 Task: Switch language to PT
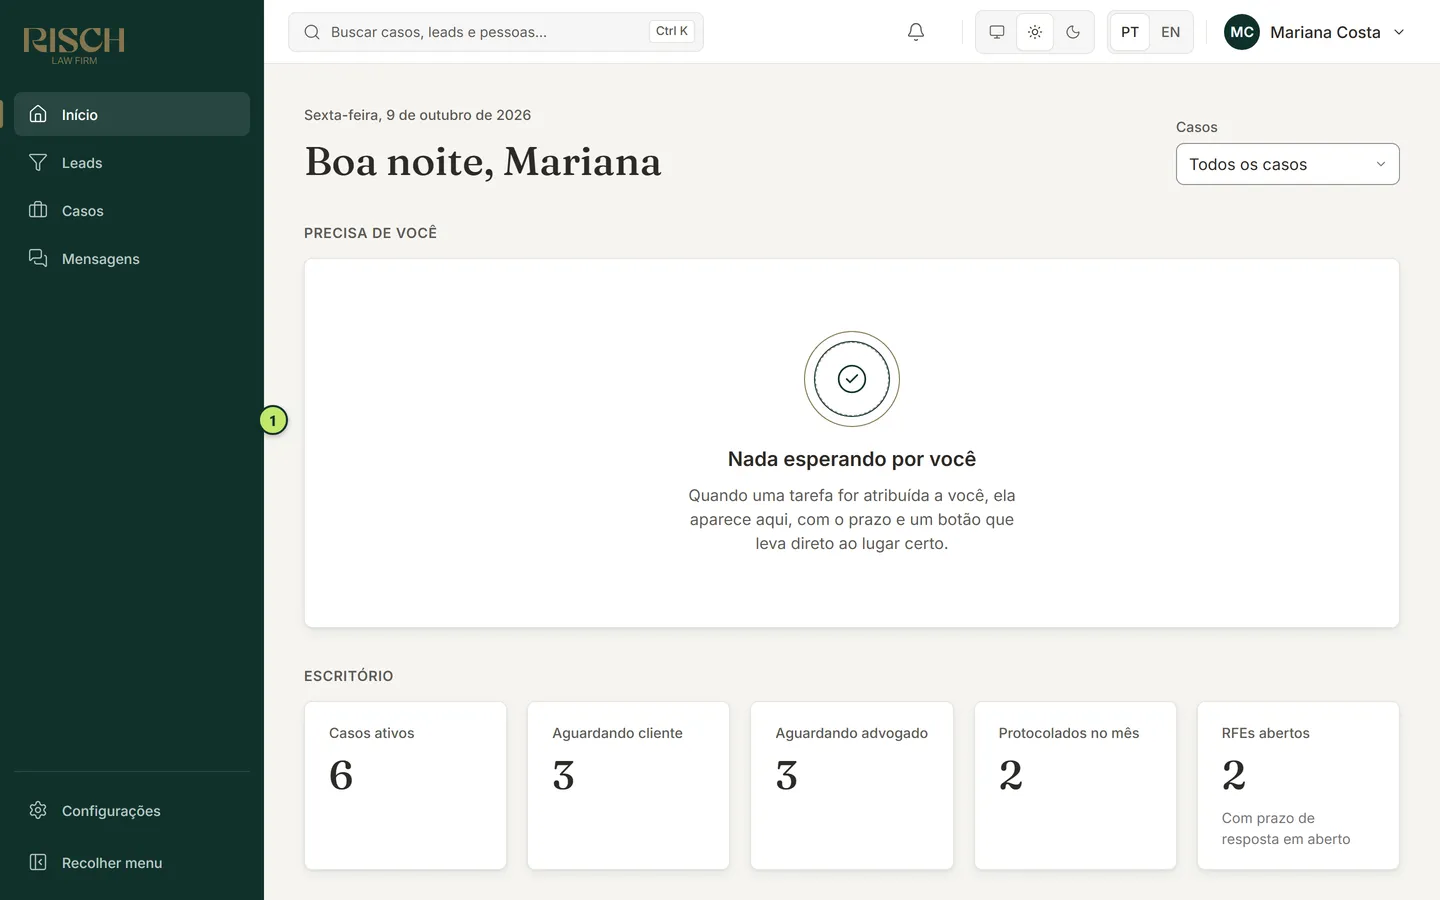pyautogui.click(x=1130, y=32)
